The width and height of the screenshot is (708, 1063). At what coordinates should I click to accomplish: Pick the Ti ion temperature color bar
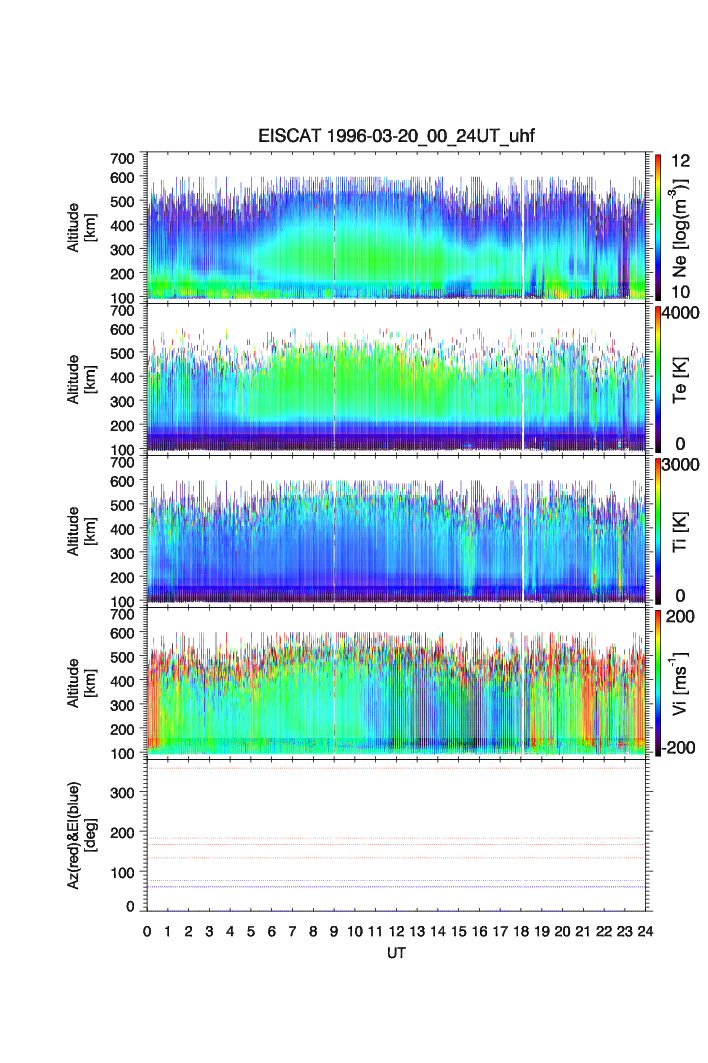(x=658, y=528)
